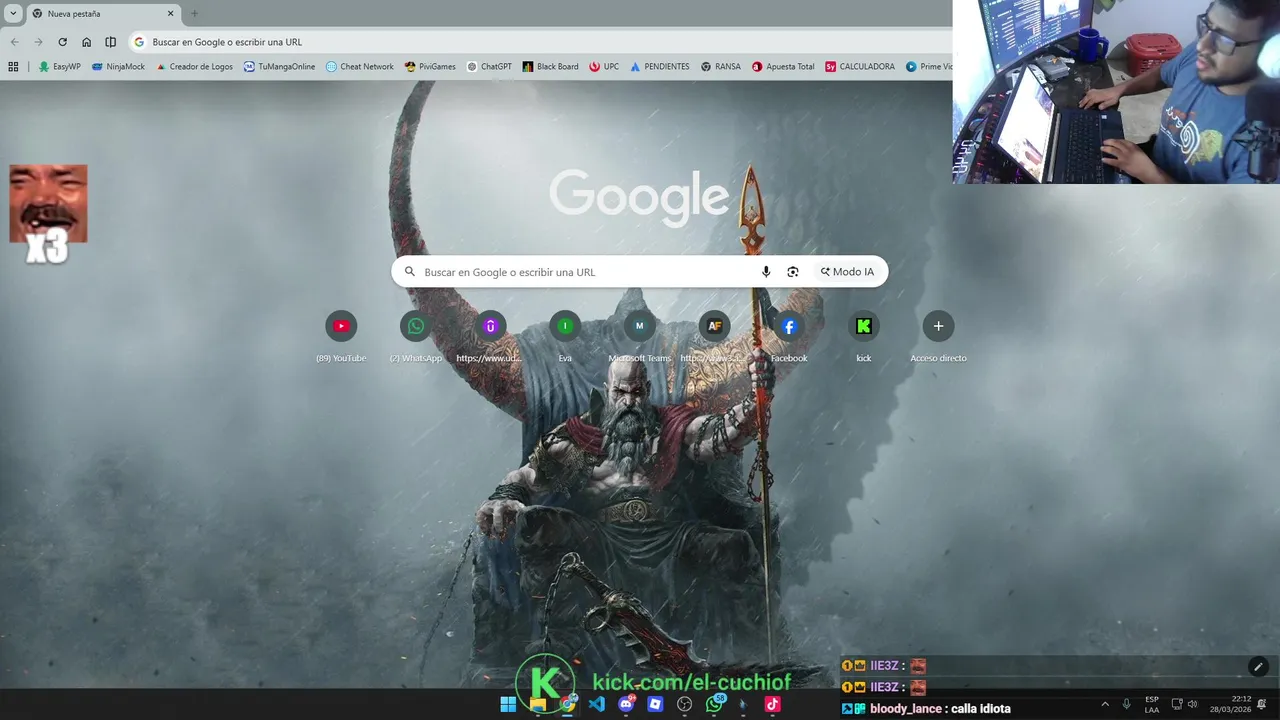The image size is (1280, 720).
Task: Click the tray microphone icon
Action: point(1127,704)
